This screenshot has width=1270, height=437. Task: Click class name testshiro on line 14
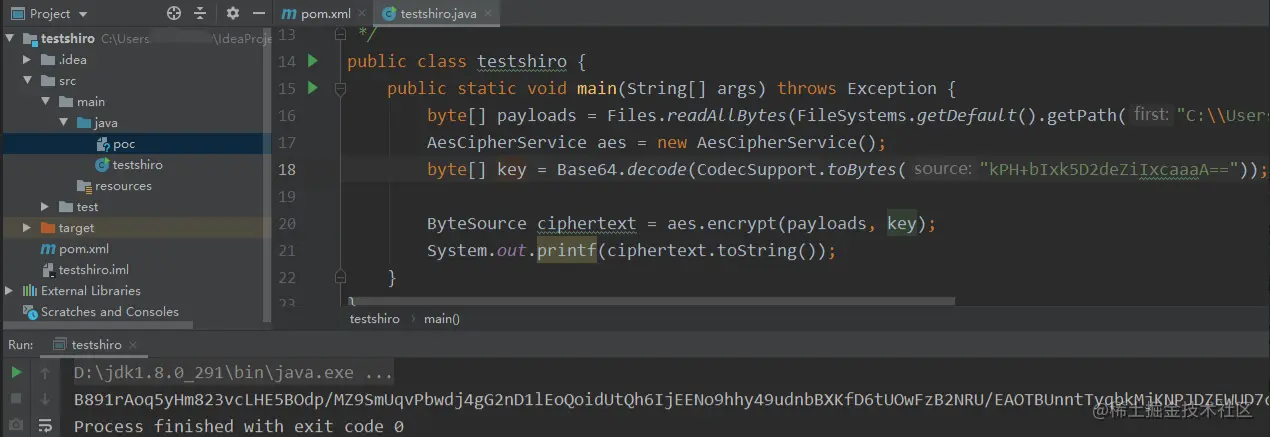(522, 61)
